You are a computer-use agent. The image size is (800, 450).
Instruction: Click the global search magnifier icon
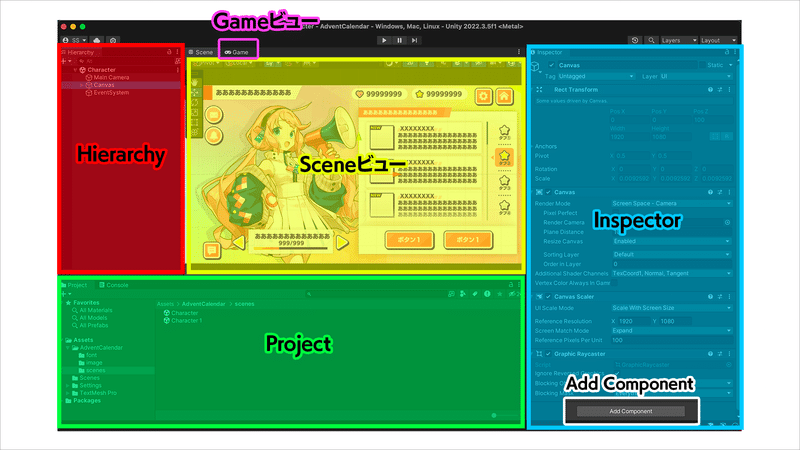click(x=651, y=40)
